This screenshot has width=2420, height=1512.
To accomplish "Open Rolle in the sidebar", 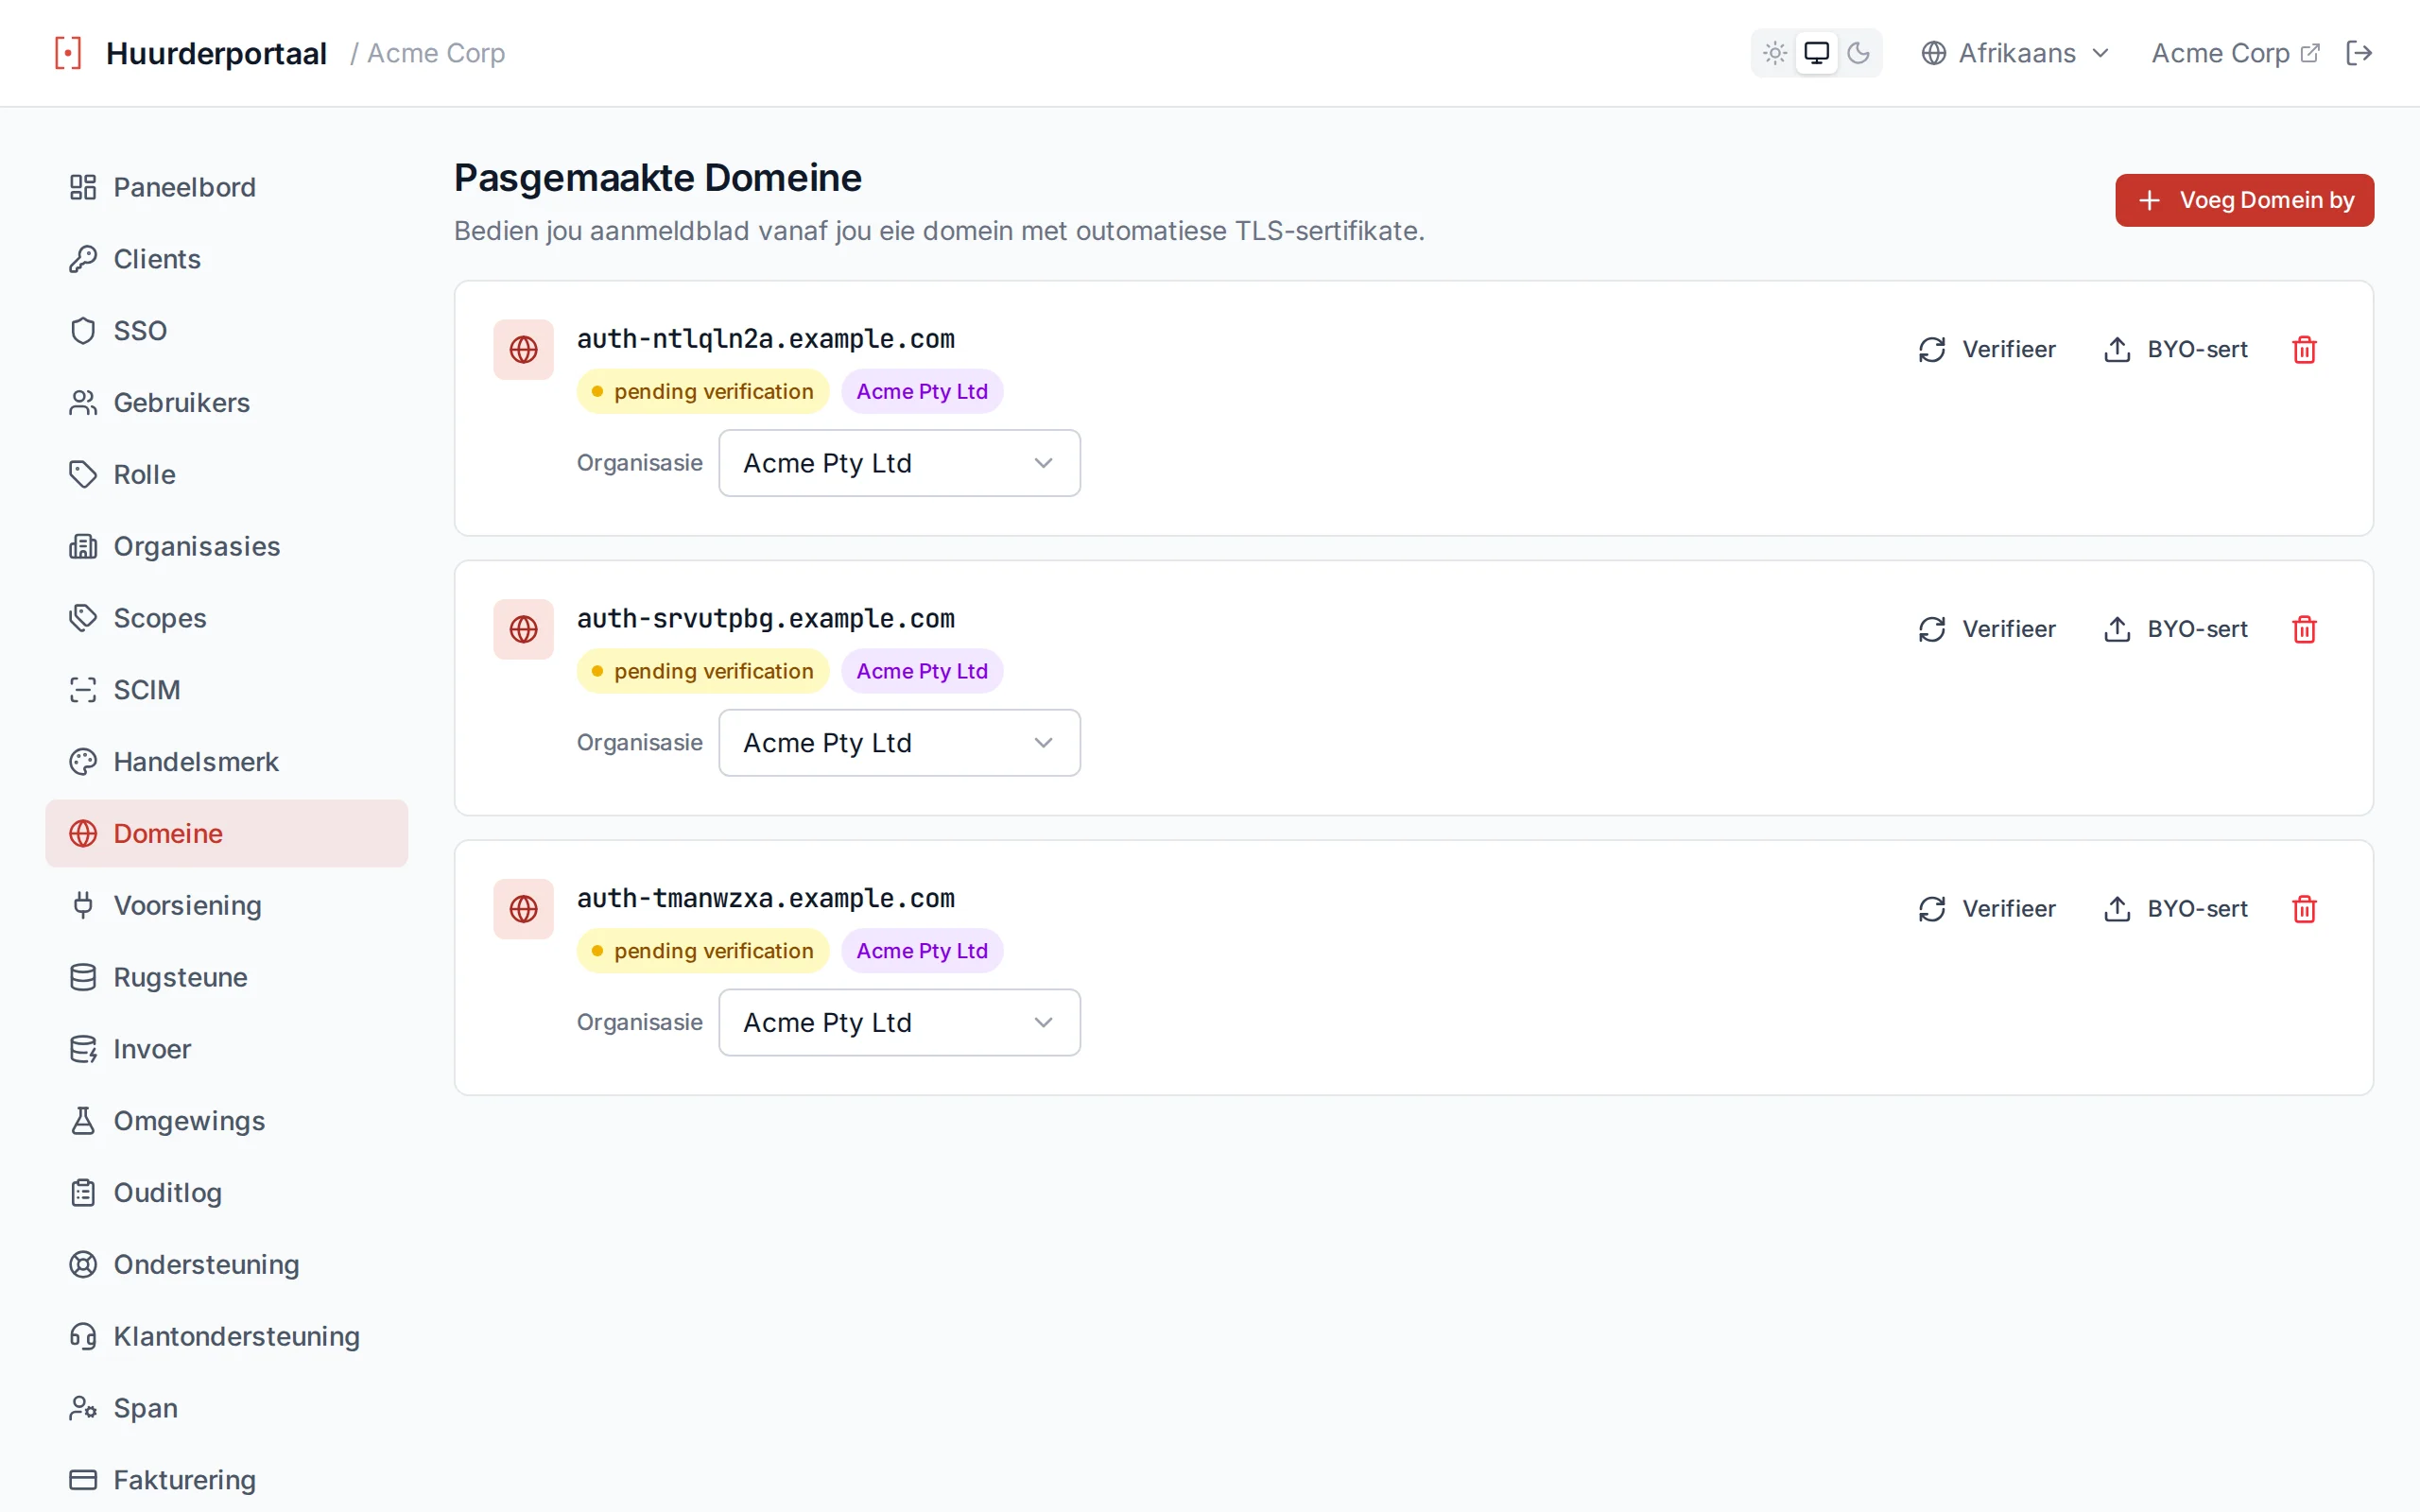I will 226,474.
